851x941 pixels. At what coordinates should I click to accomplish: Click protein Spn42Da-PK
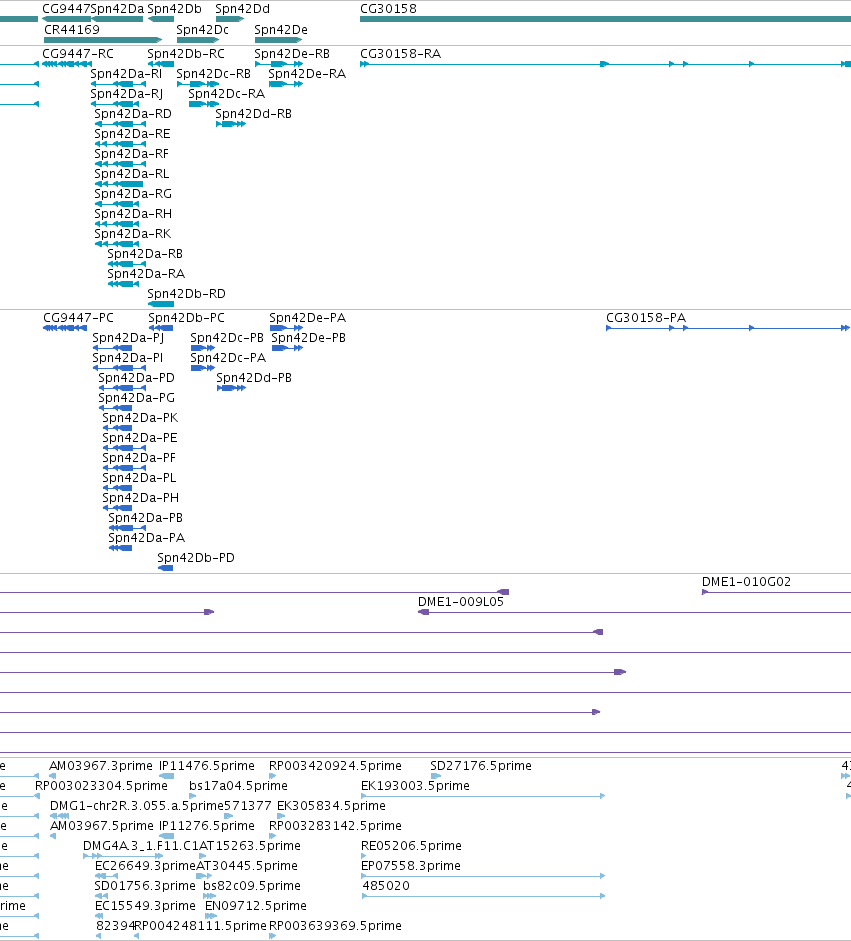(140, 418)
